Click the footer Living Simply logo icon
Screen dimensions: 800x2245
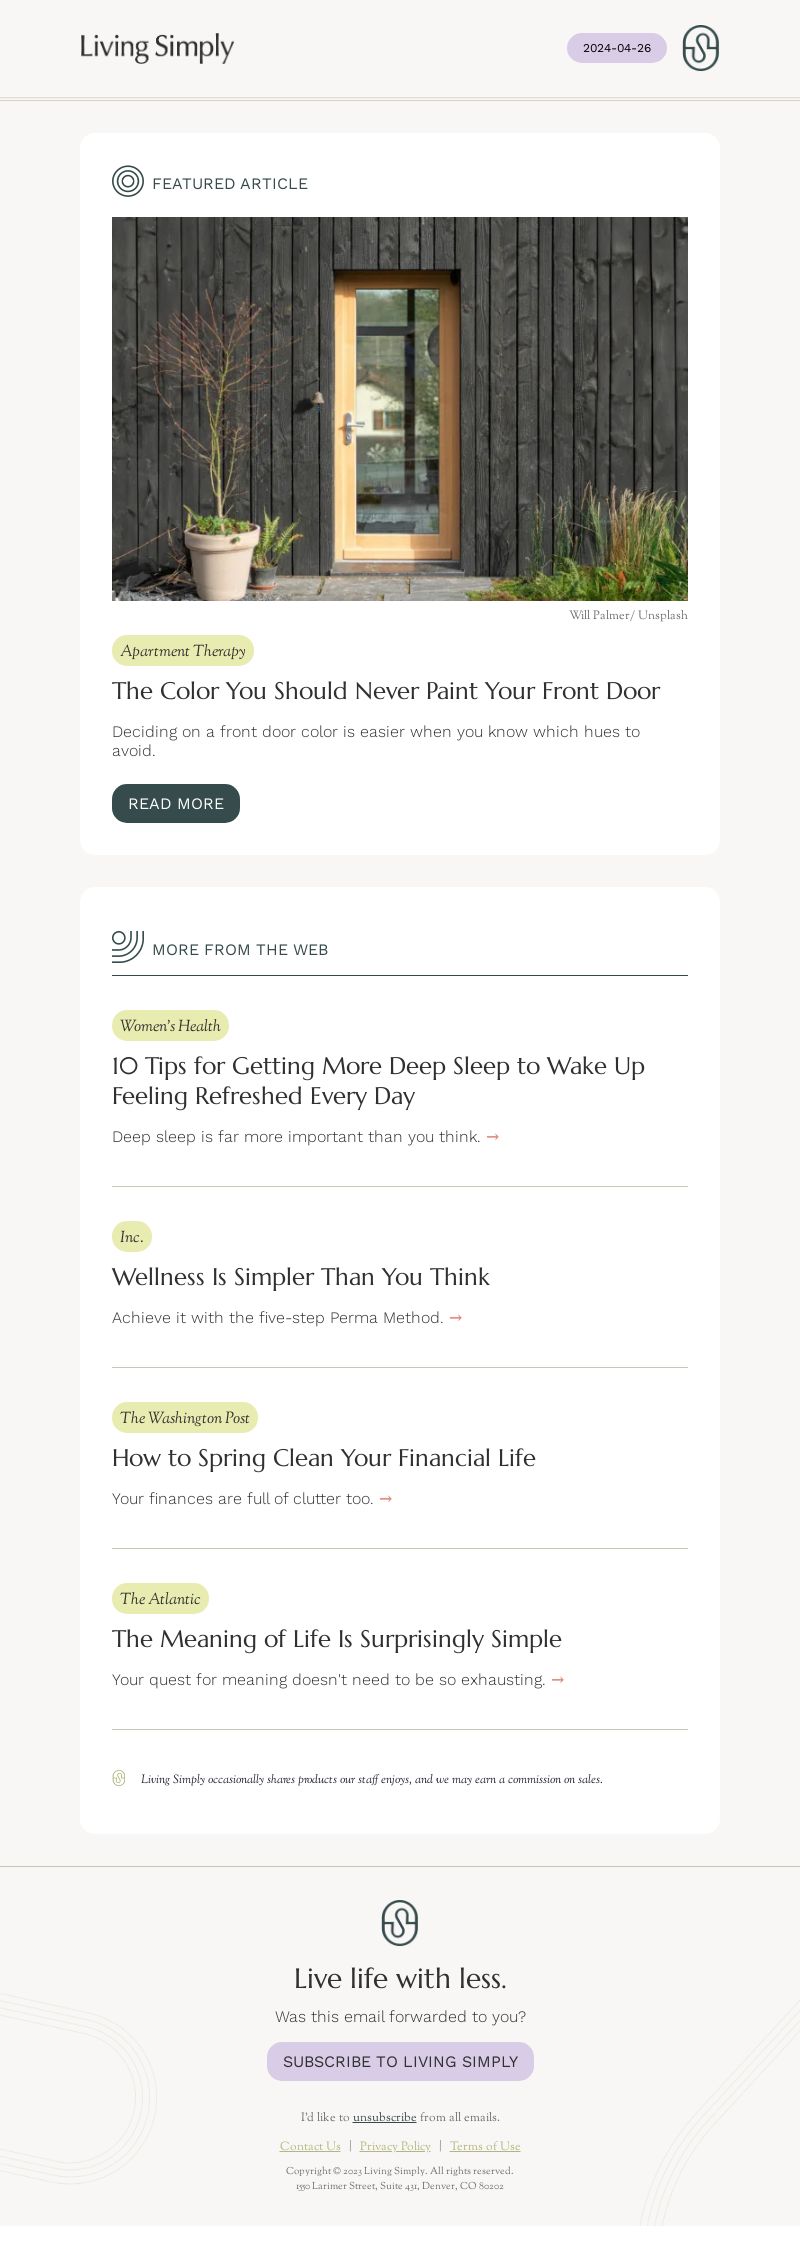click(x=400, y=1922)
